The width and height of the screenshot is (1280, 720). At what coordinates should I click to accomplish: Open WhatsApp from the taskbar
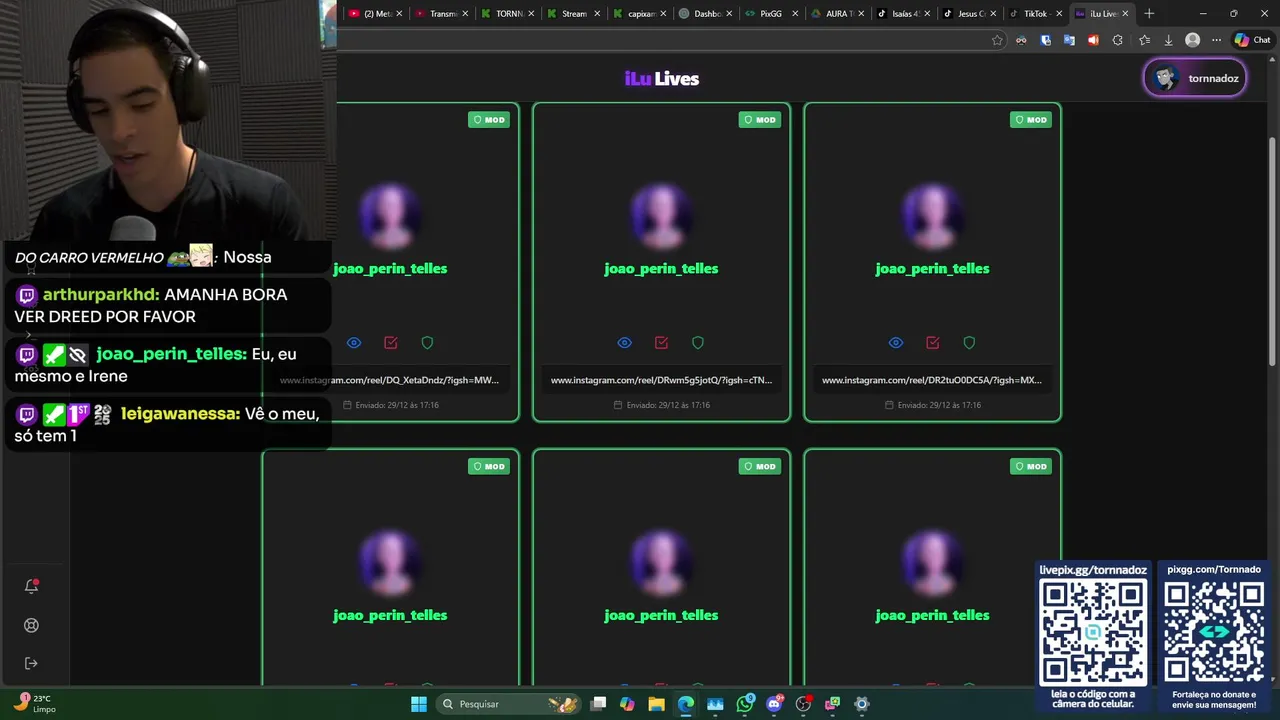745,704
